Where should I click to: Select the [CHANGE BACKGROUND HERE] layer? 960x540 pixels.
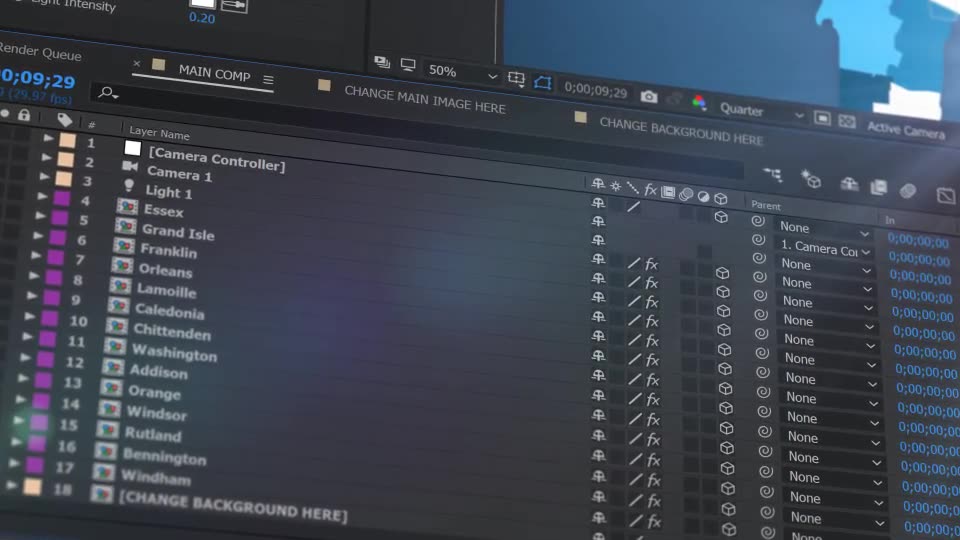coord(233,506)
